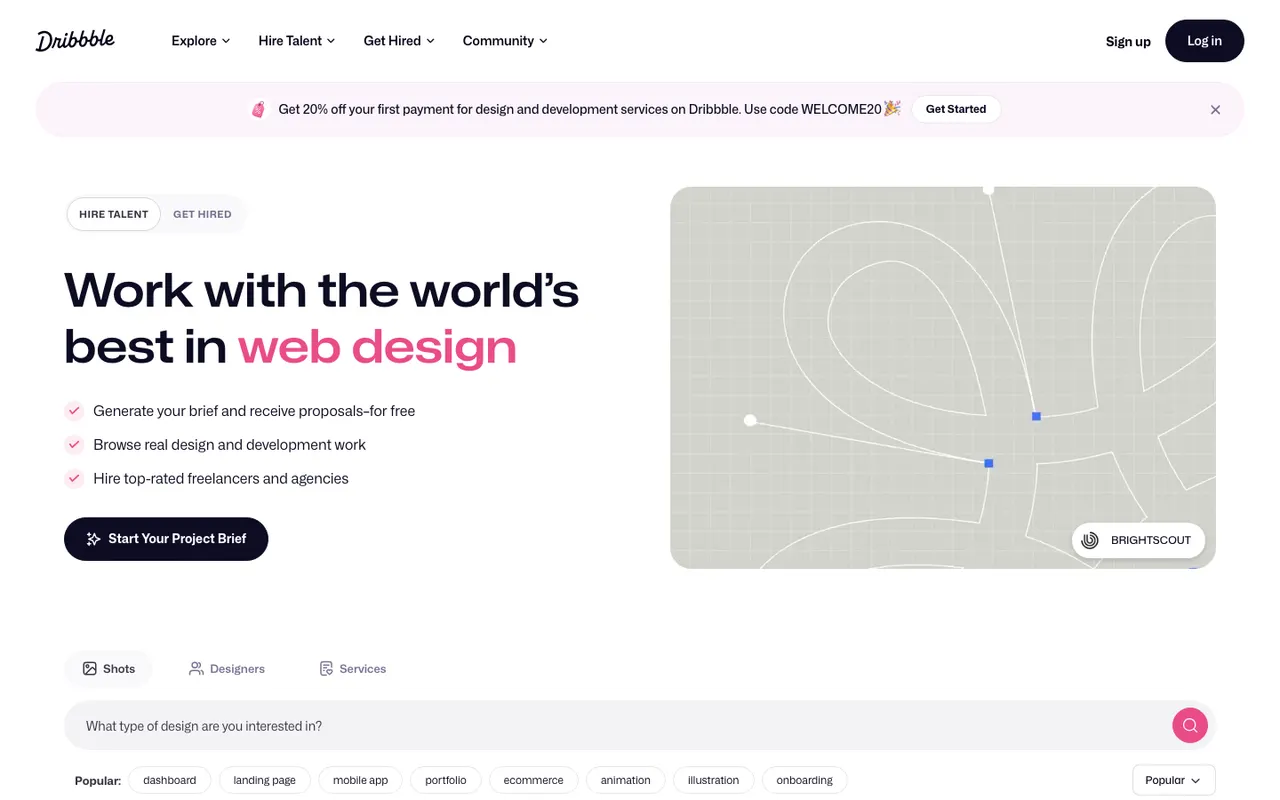
Task: Select the onboarding tag
Action: [x=805, y=780]
